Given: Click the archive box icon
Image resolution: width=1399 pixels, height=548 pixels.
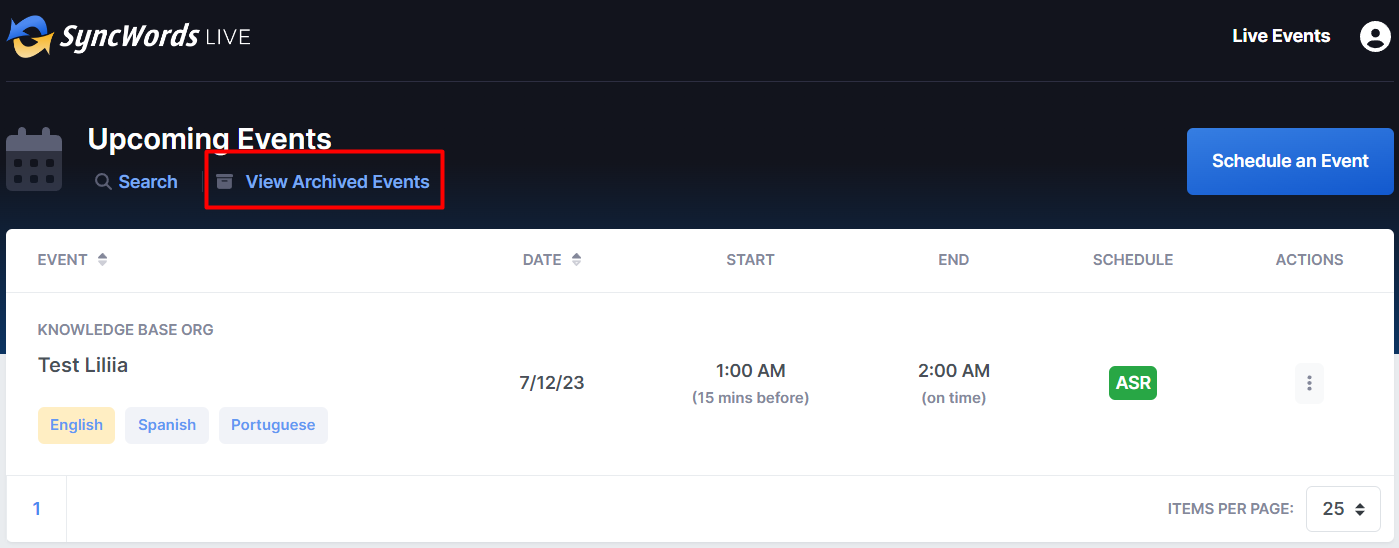Looking at the screenshot, I should (x=225, y=182).
